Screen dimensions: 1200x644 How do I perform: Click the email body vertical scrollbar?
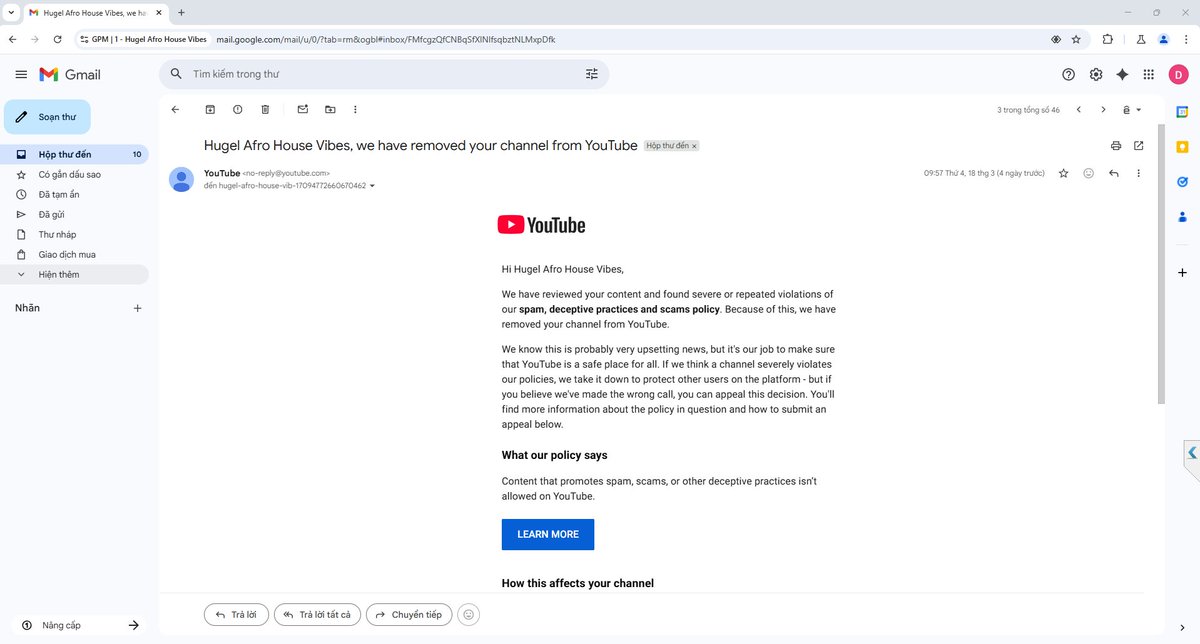[1161, 263]
